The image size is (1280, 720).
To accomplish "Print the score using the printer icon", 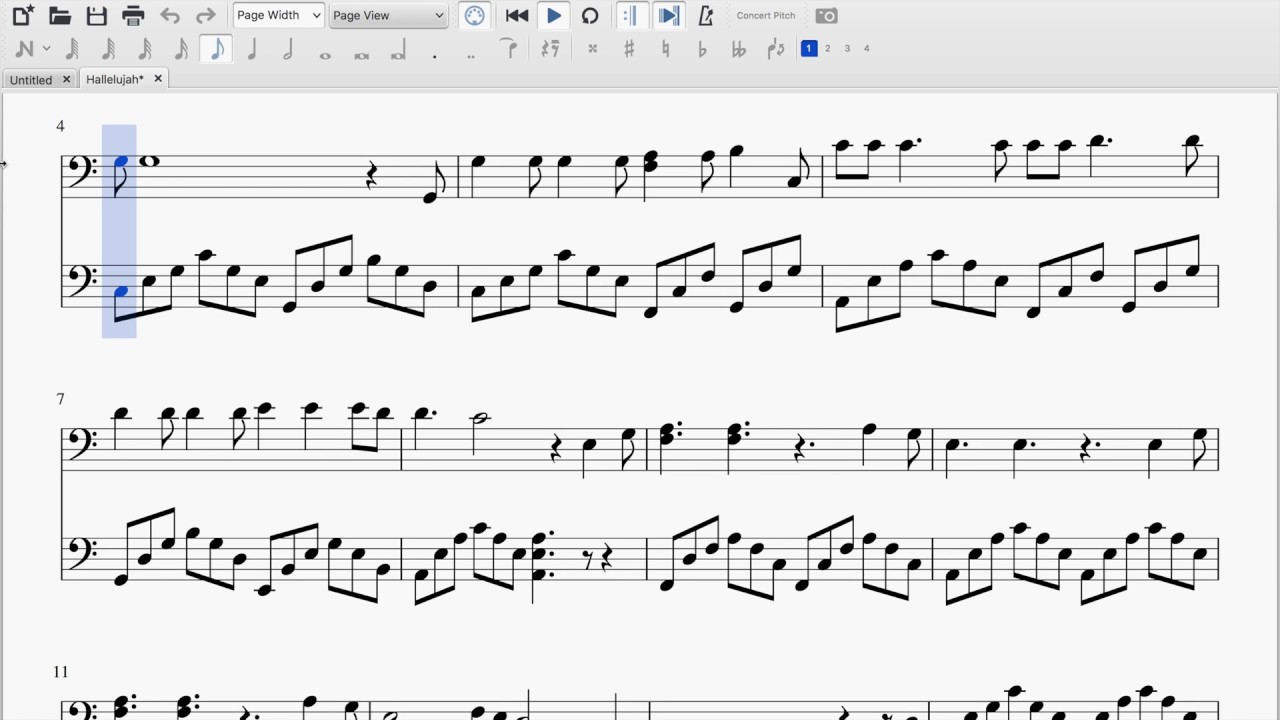I will pyautogui.click(x=133, y=15).
